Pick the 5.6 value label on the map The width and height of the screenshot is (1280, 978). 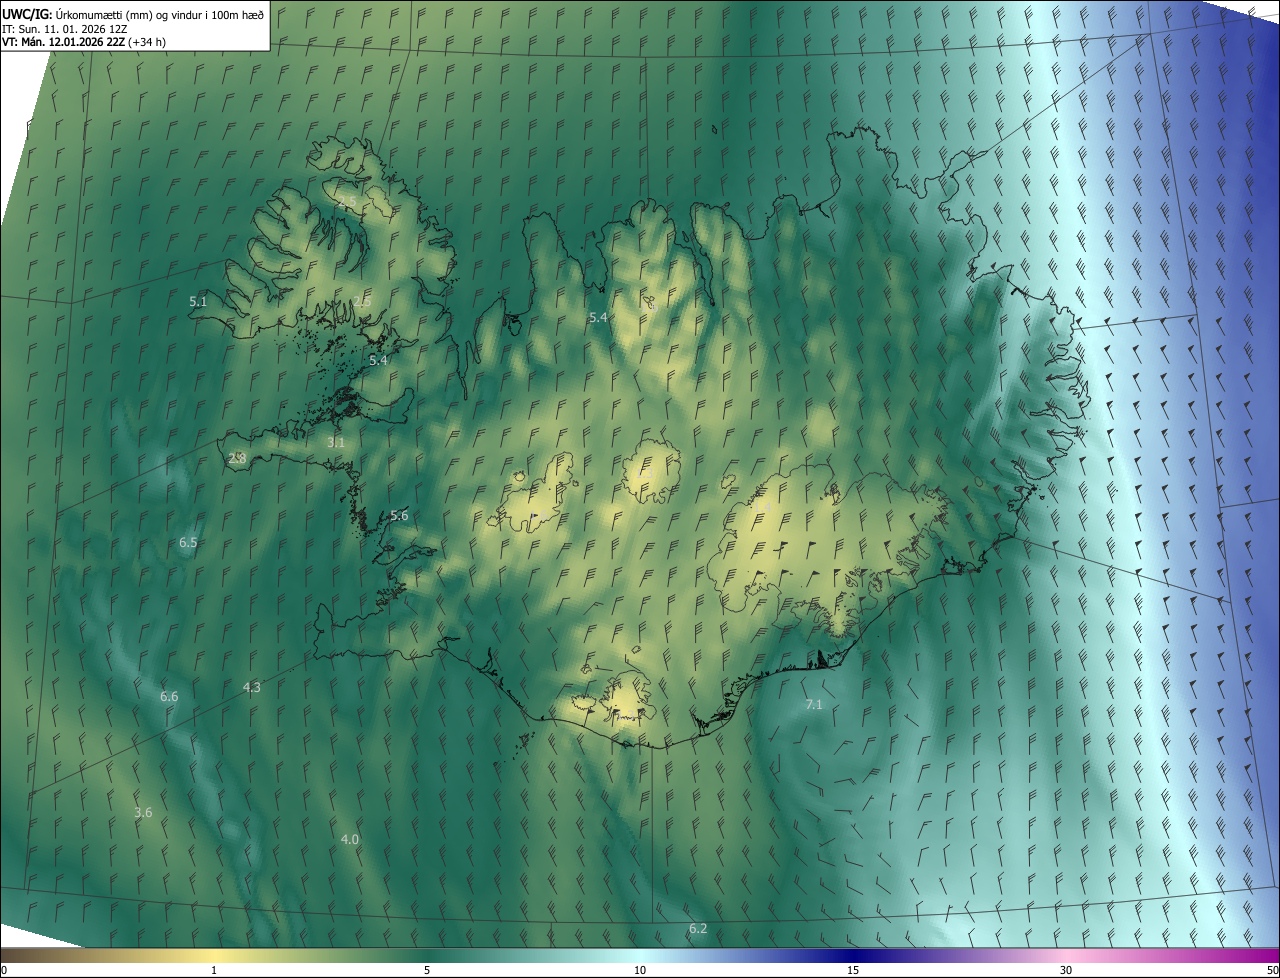point(399,516)
